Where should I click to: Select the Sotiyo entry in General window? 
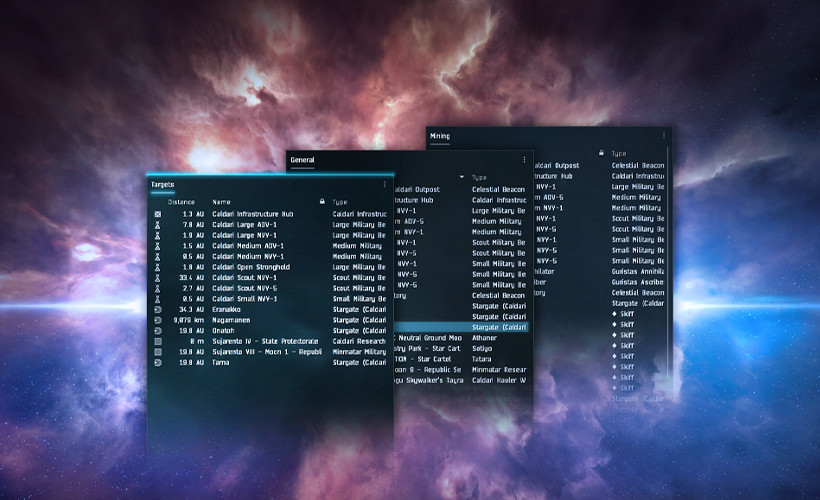click(482, 348)
